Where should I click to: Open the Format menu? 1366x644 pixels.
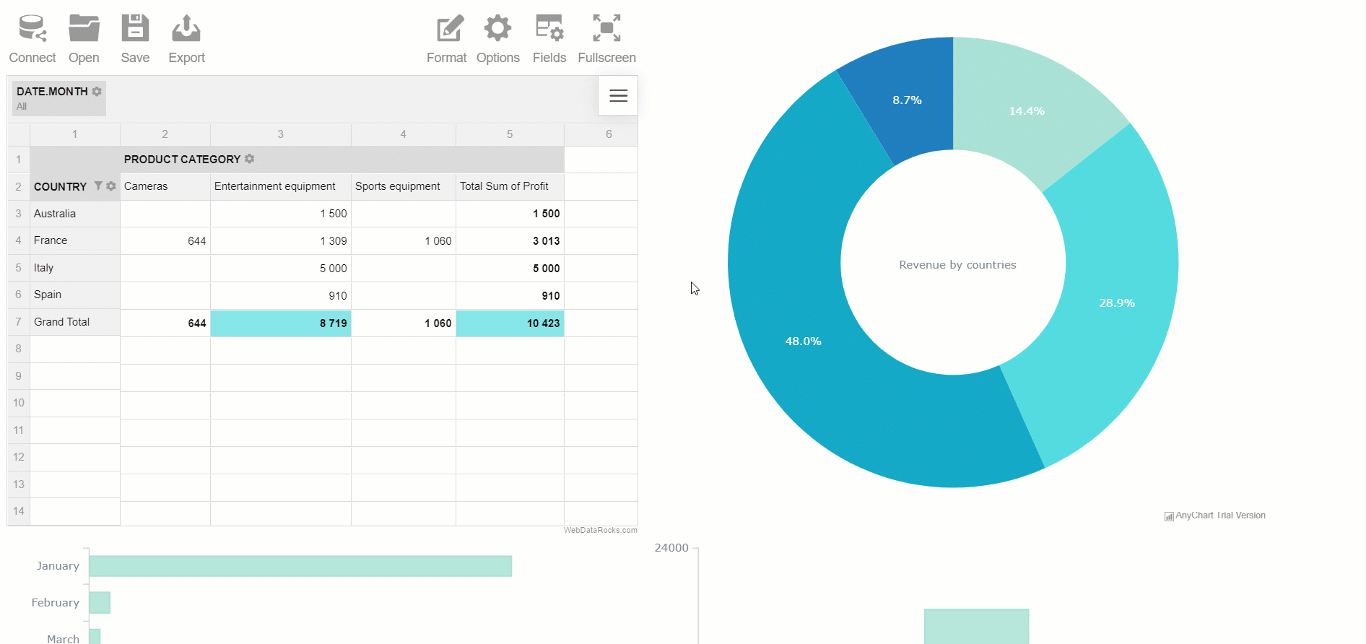point(447,40)
